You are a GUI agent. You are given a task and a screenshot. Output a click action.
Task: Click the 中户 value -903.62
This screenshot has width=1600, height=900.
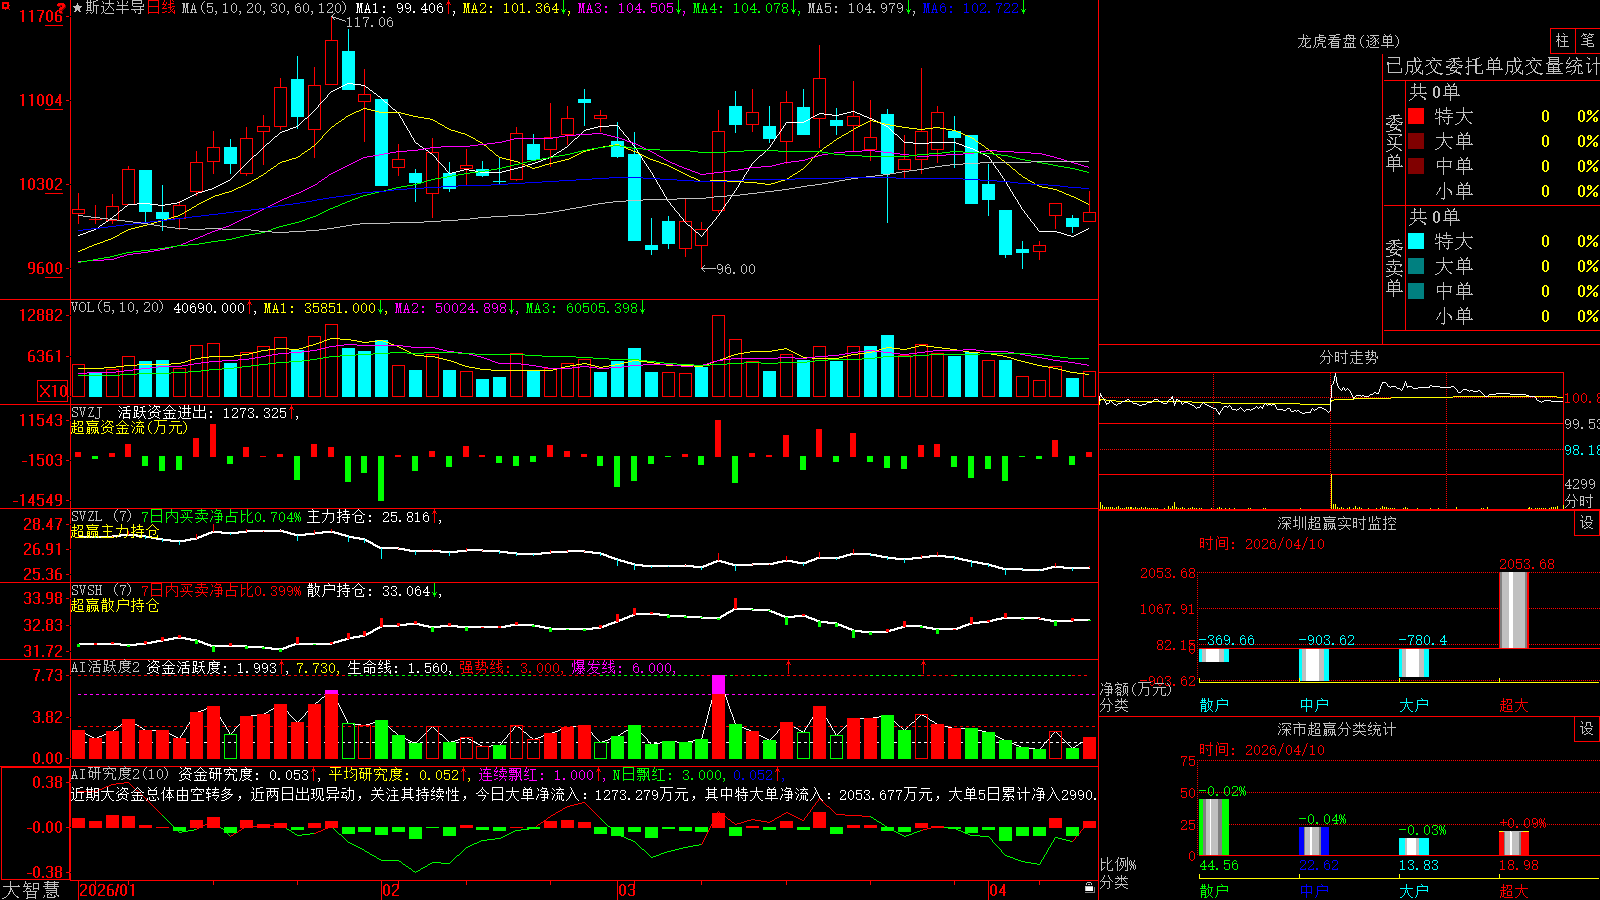1326,640
